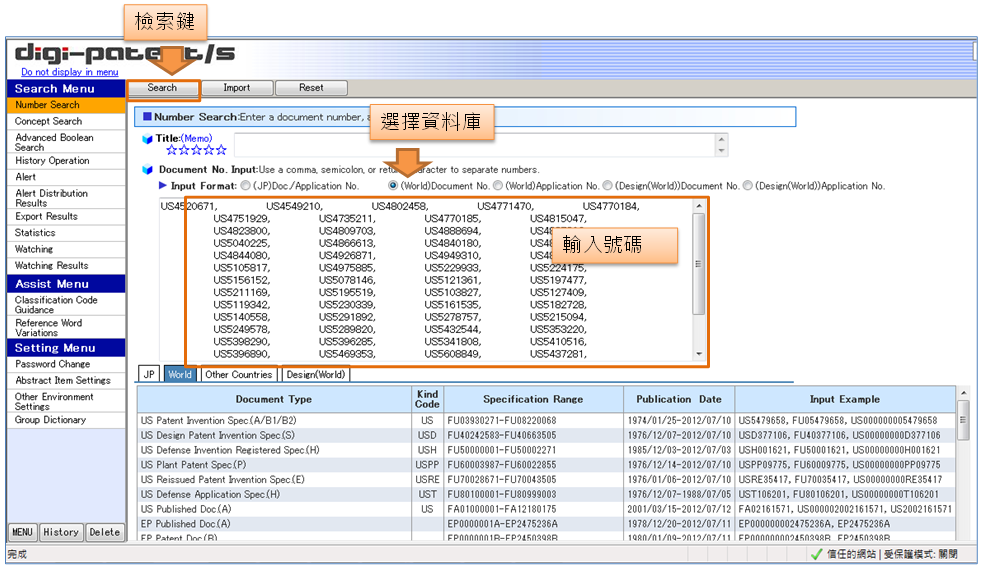Click the 'EP Published Doc(A)' row

click(x=547, y=524)
